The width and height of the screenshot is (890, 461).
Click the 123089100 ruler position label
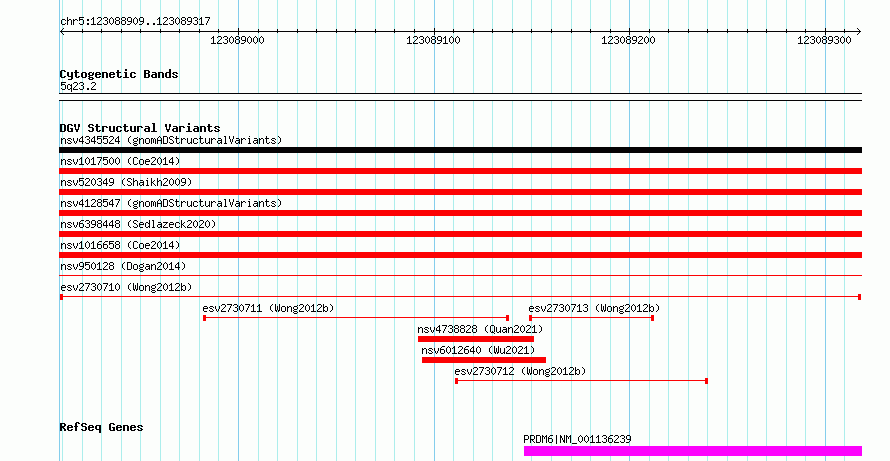433,40
